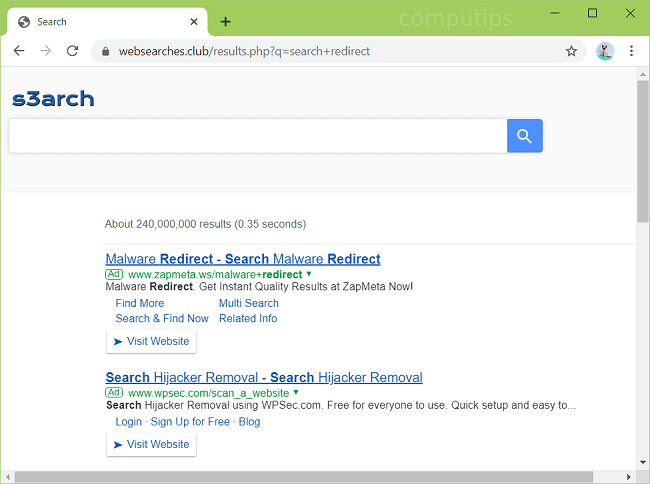View site info via padlock icon
This screenshot has height=484, width=650.
(x=106, y=51)
